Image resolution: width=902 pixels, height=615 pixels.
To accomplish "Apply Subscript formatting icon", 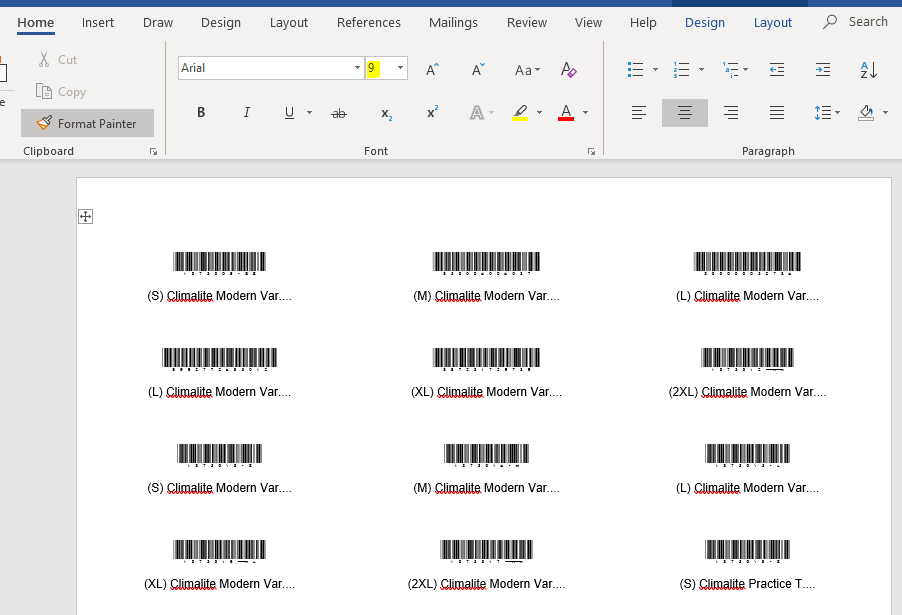I will click(386, 113).
